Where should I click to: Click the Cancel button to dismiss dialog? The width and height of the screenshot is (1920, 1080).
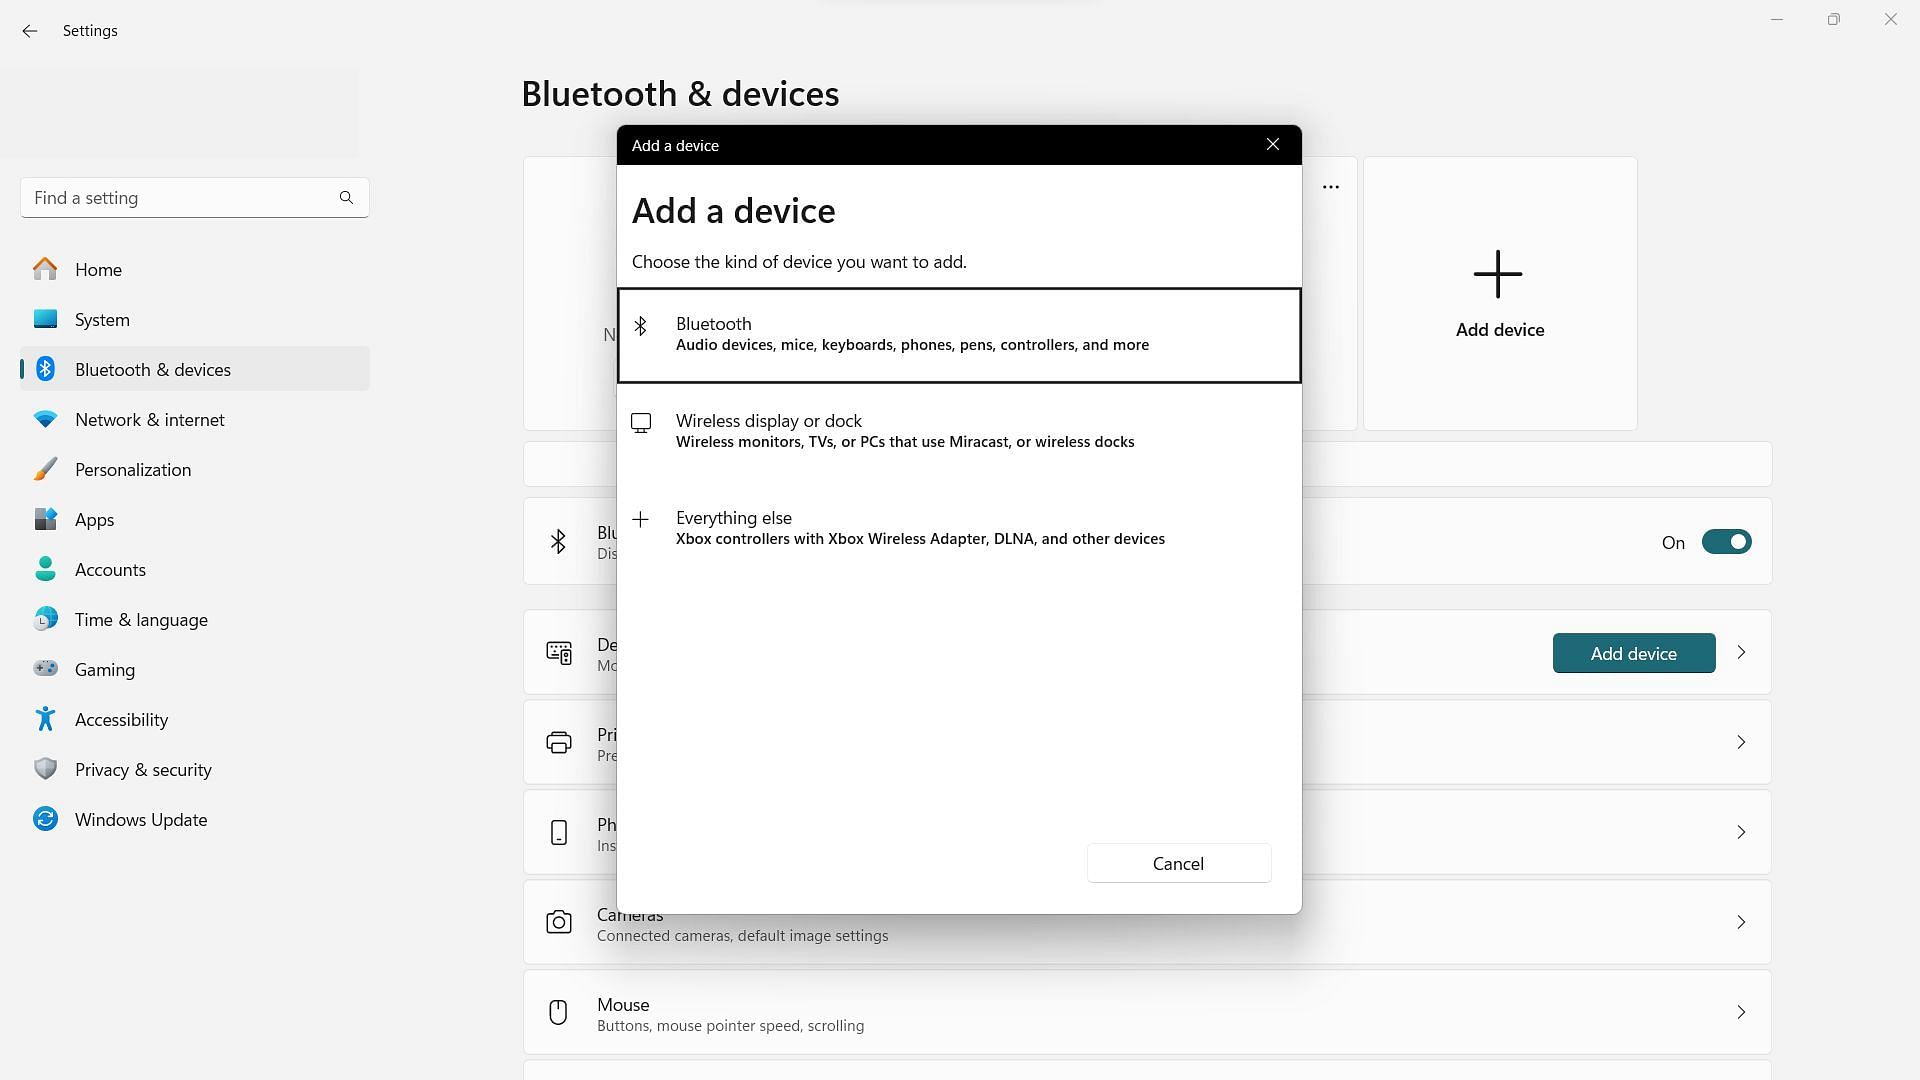pos(1178,862)
